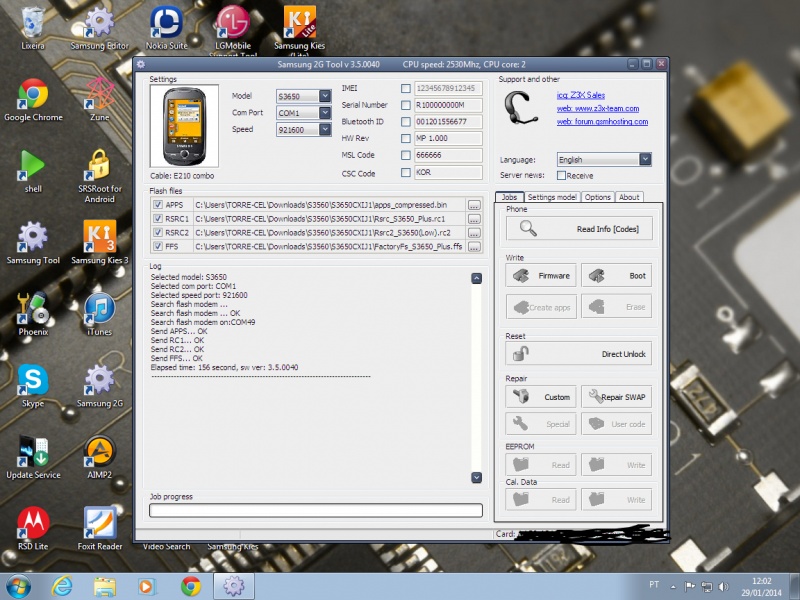Click the log scrollbar up arrow
Viewport: 800px width, 600px height.
477,278
